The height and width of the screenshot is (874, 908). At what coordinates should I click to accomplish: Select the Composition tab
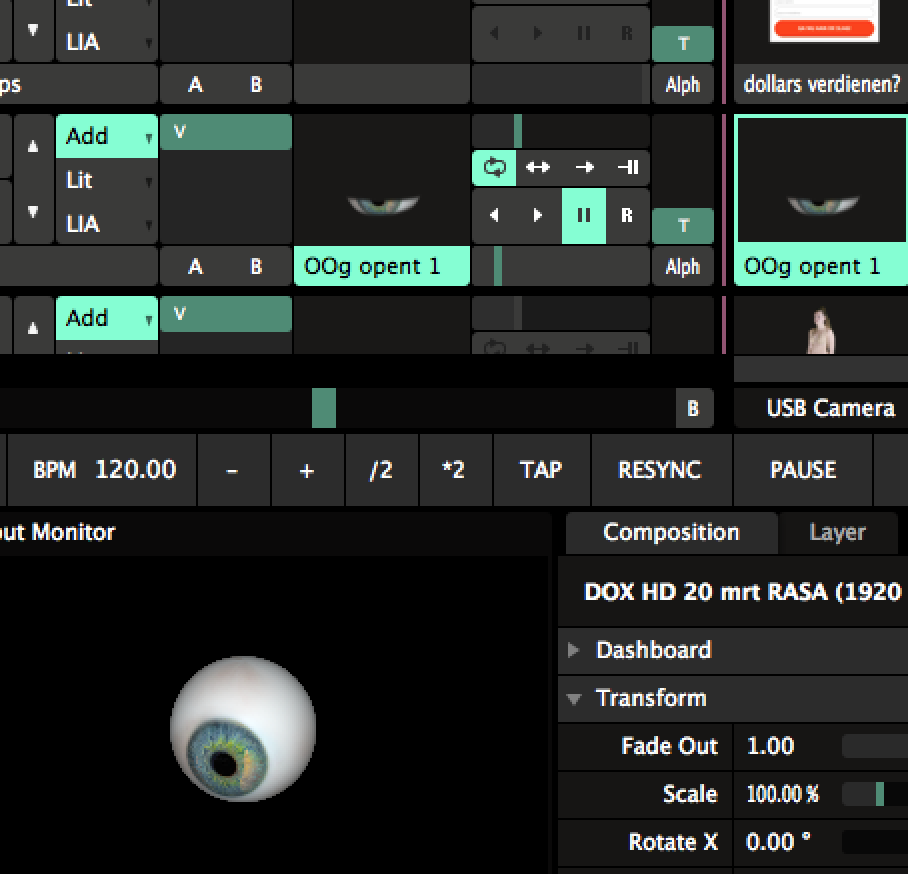pyautogui.click(x=671, y=533)
